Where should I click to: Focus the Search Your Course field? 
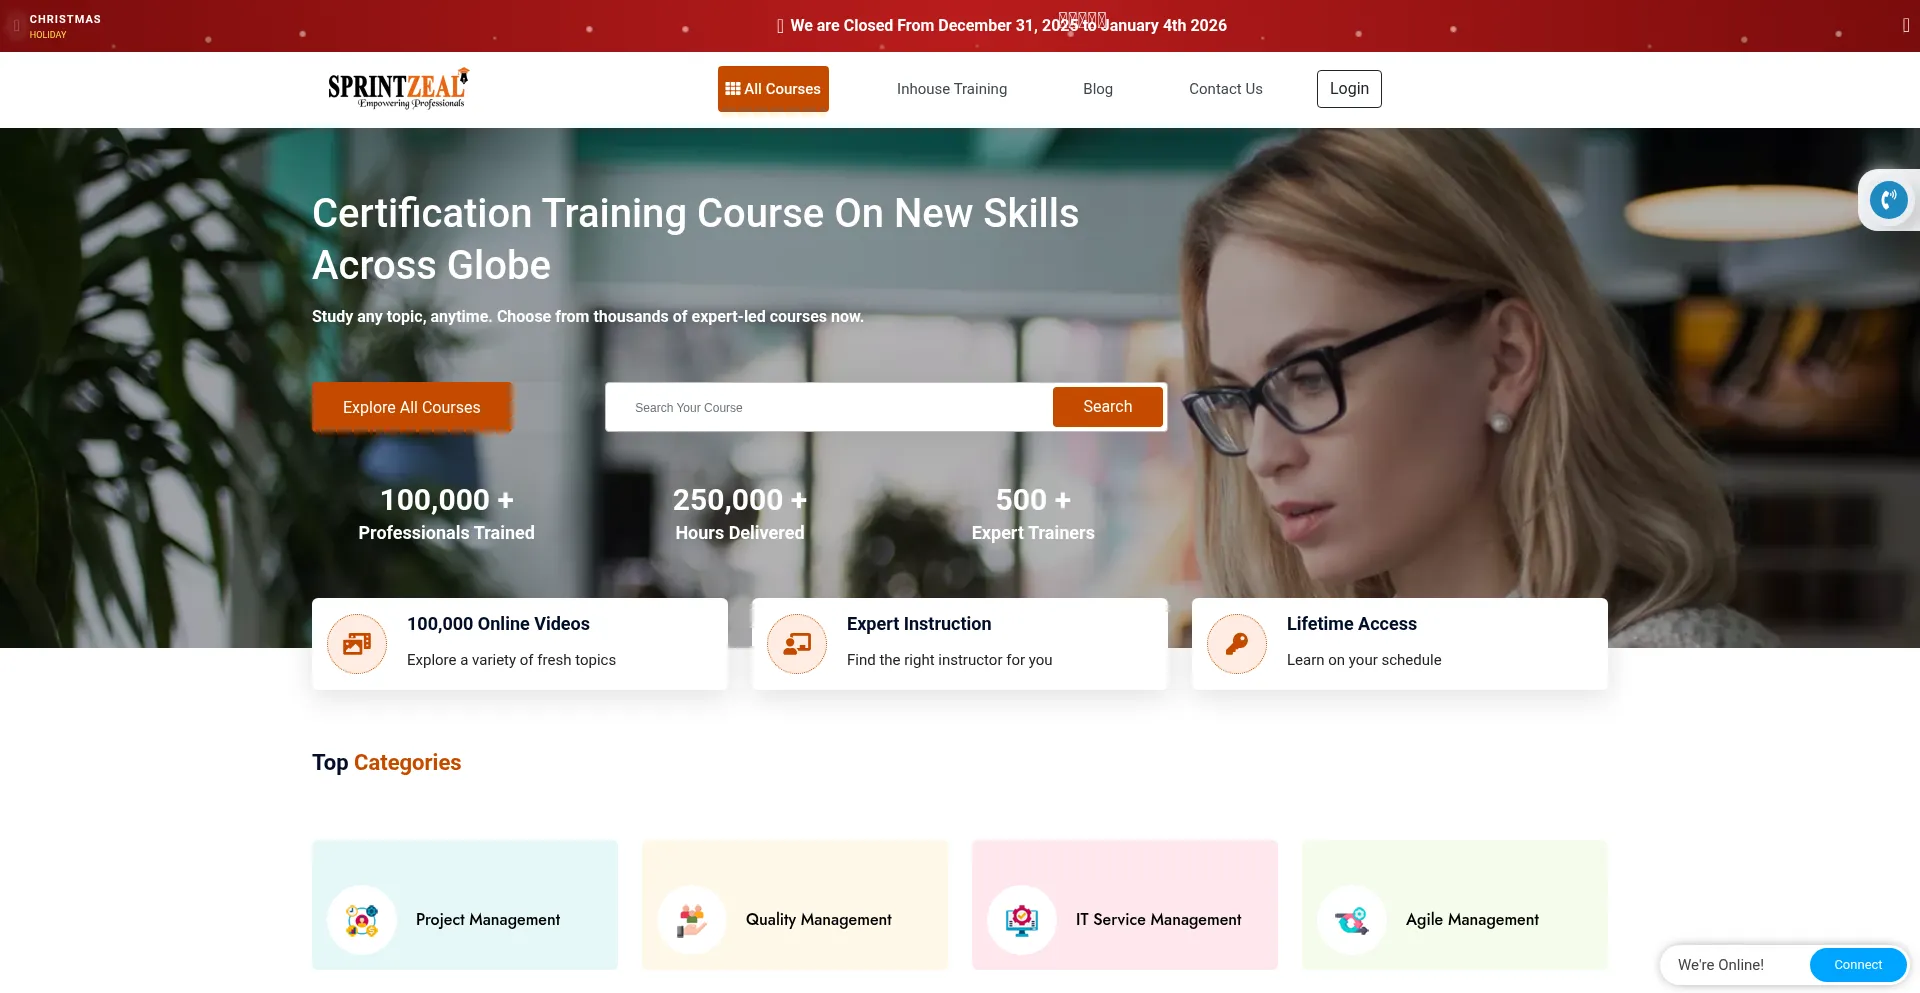point(830,408)
